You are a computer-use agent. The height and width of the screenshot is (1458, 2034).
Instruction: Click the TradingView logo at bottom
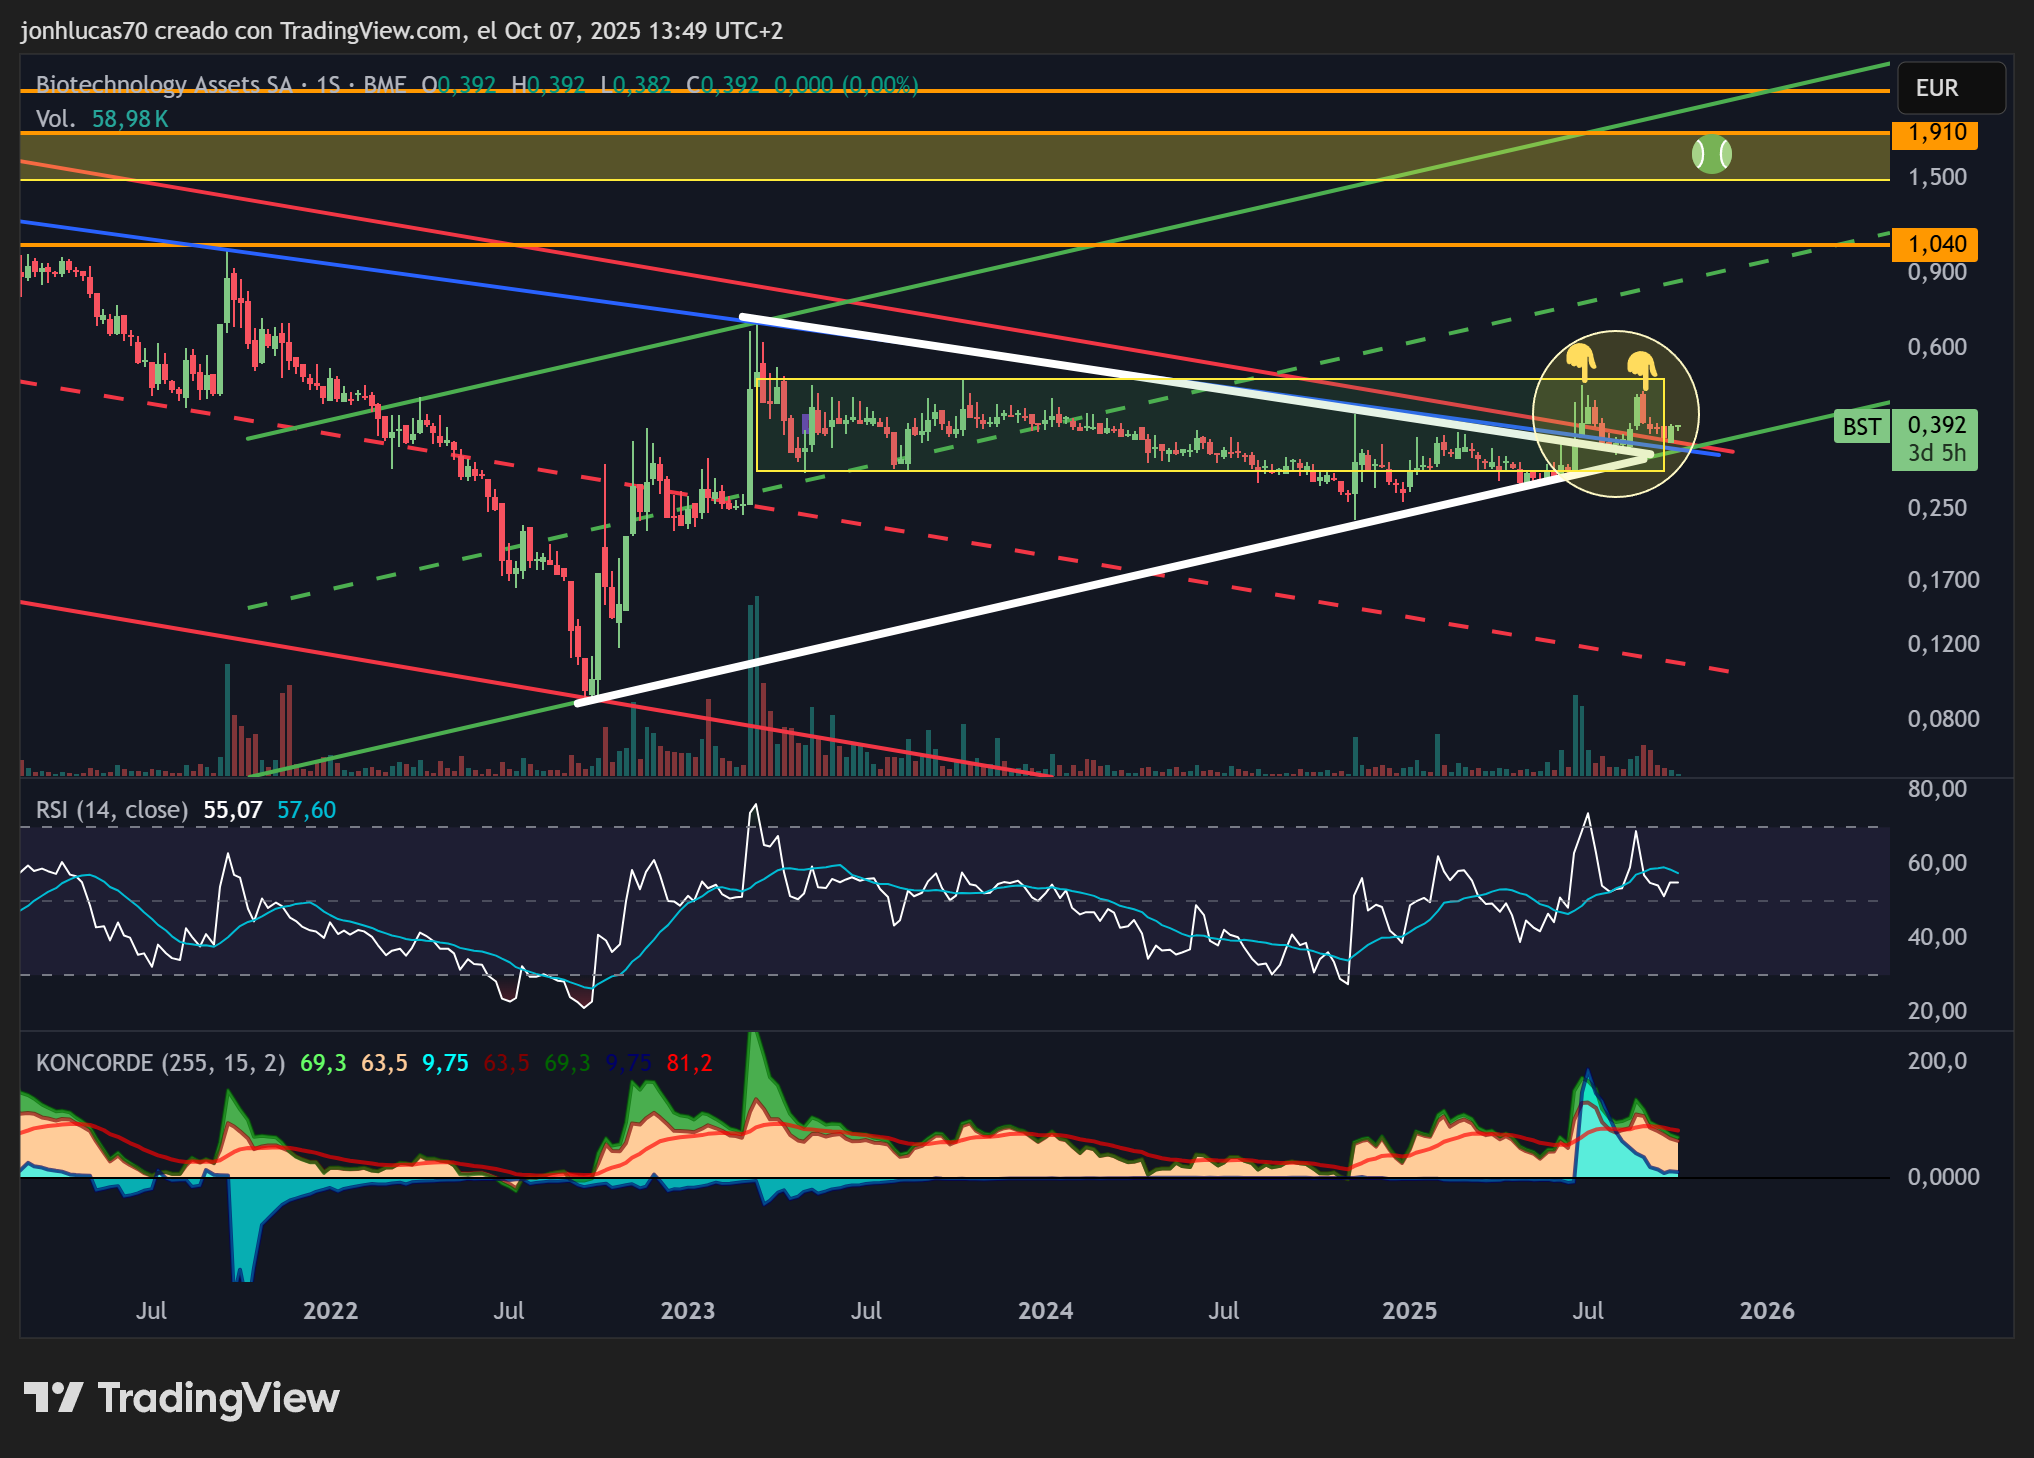point(182,1397)
